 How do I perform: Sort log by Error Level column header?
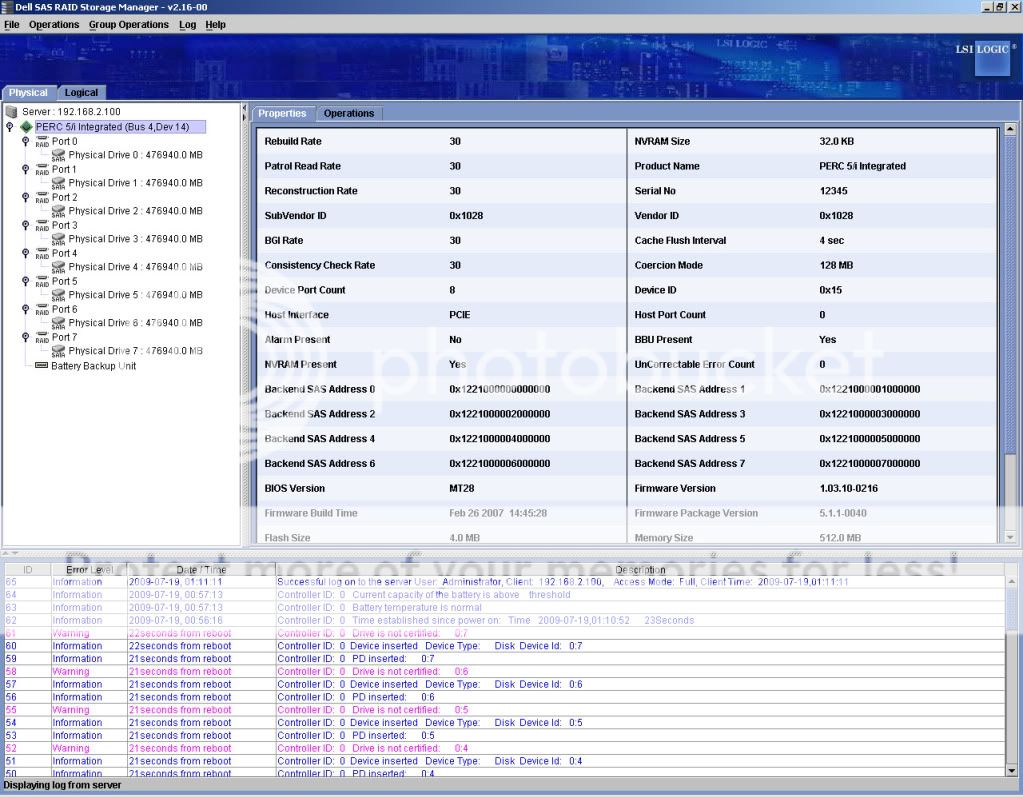click(x=89, y=570)
